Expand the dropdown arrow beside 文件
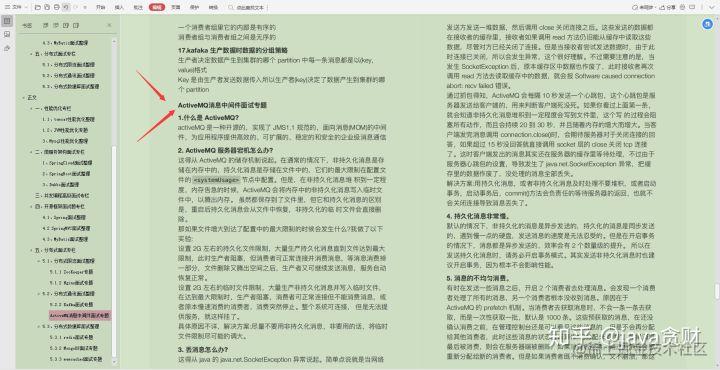Image resolution: width=720 pixels, height=370 pixels. [26, 7]
